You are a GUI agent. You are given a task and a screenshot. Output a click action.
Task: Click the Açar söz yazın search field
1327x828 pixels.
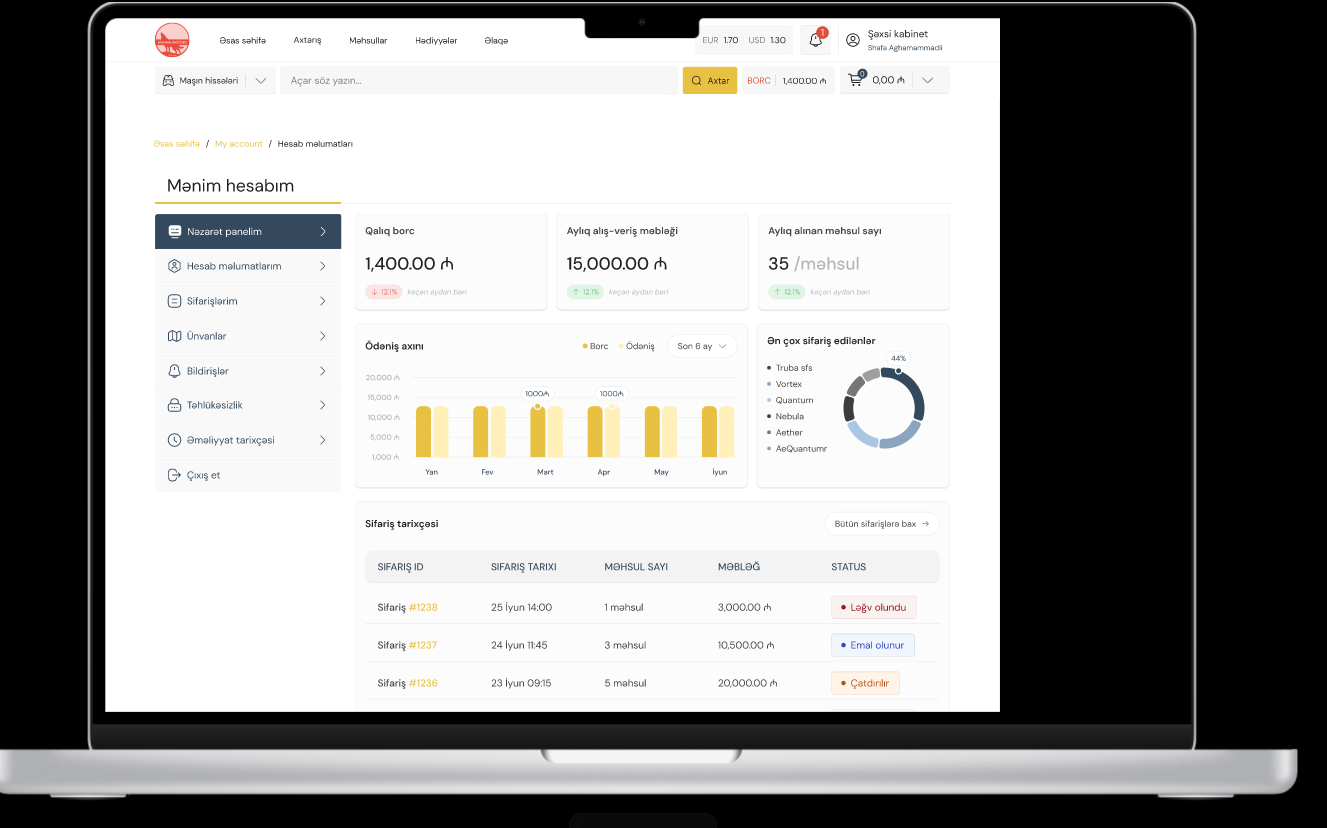[x=478, y=80]
